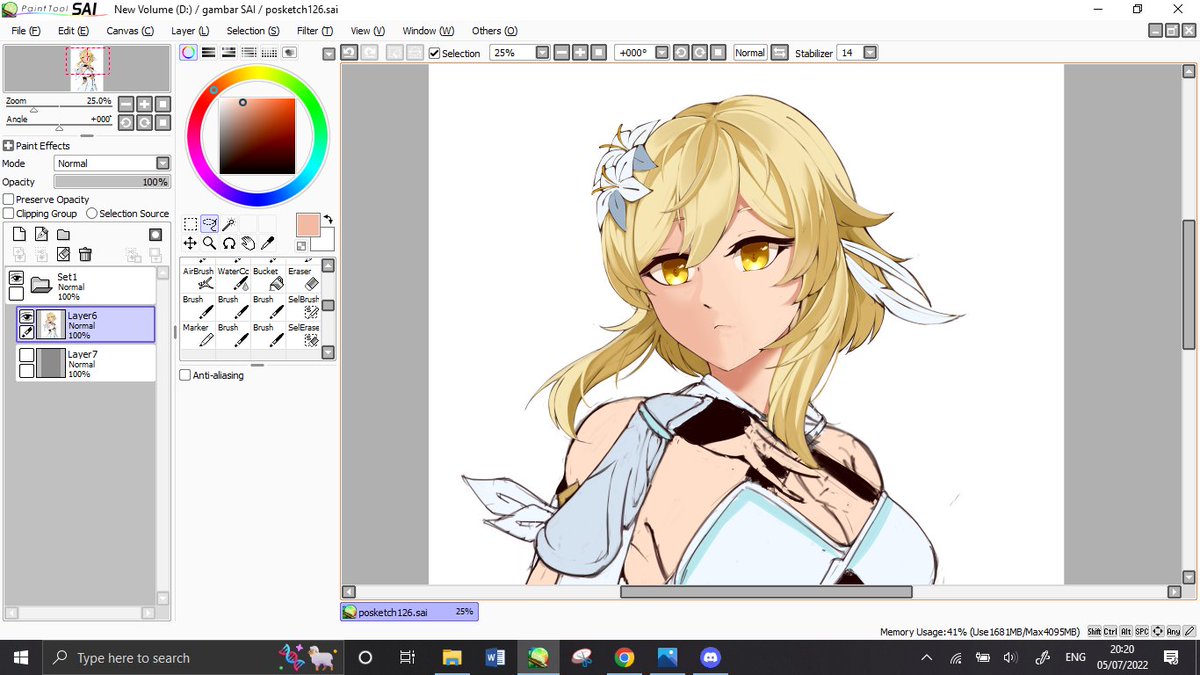Screen dimensions: 1200x675
Task: Choose the Bucket fill tool
Action: [x=267, y=279]
